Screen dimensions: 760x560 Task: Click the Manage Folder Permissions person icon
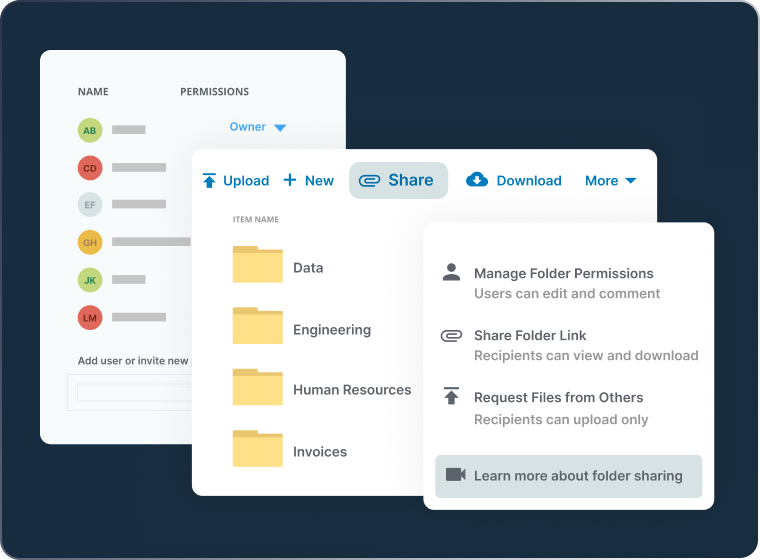tap(451, 272)
